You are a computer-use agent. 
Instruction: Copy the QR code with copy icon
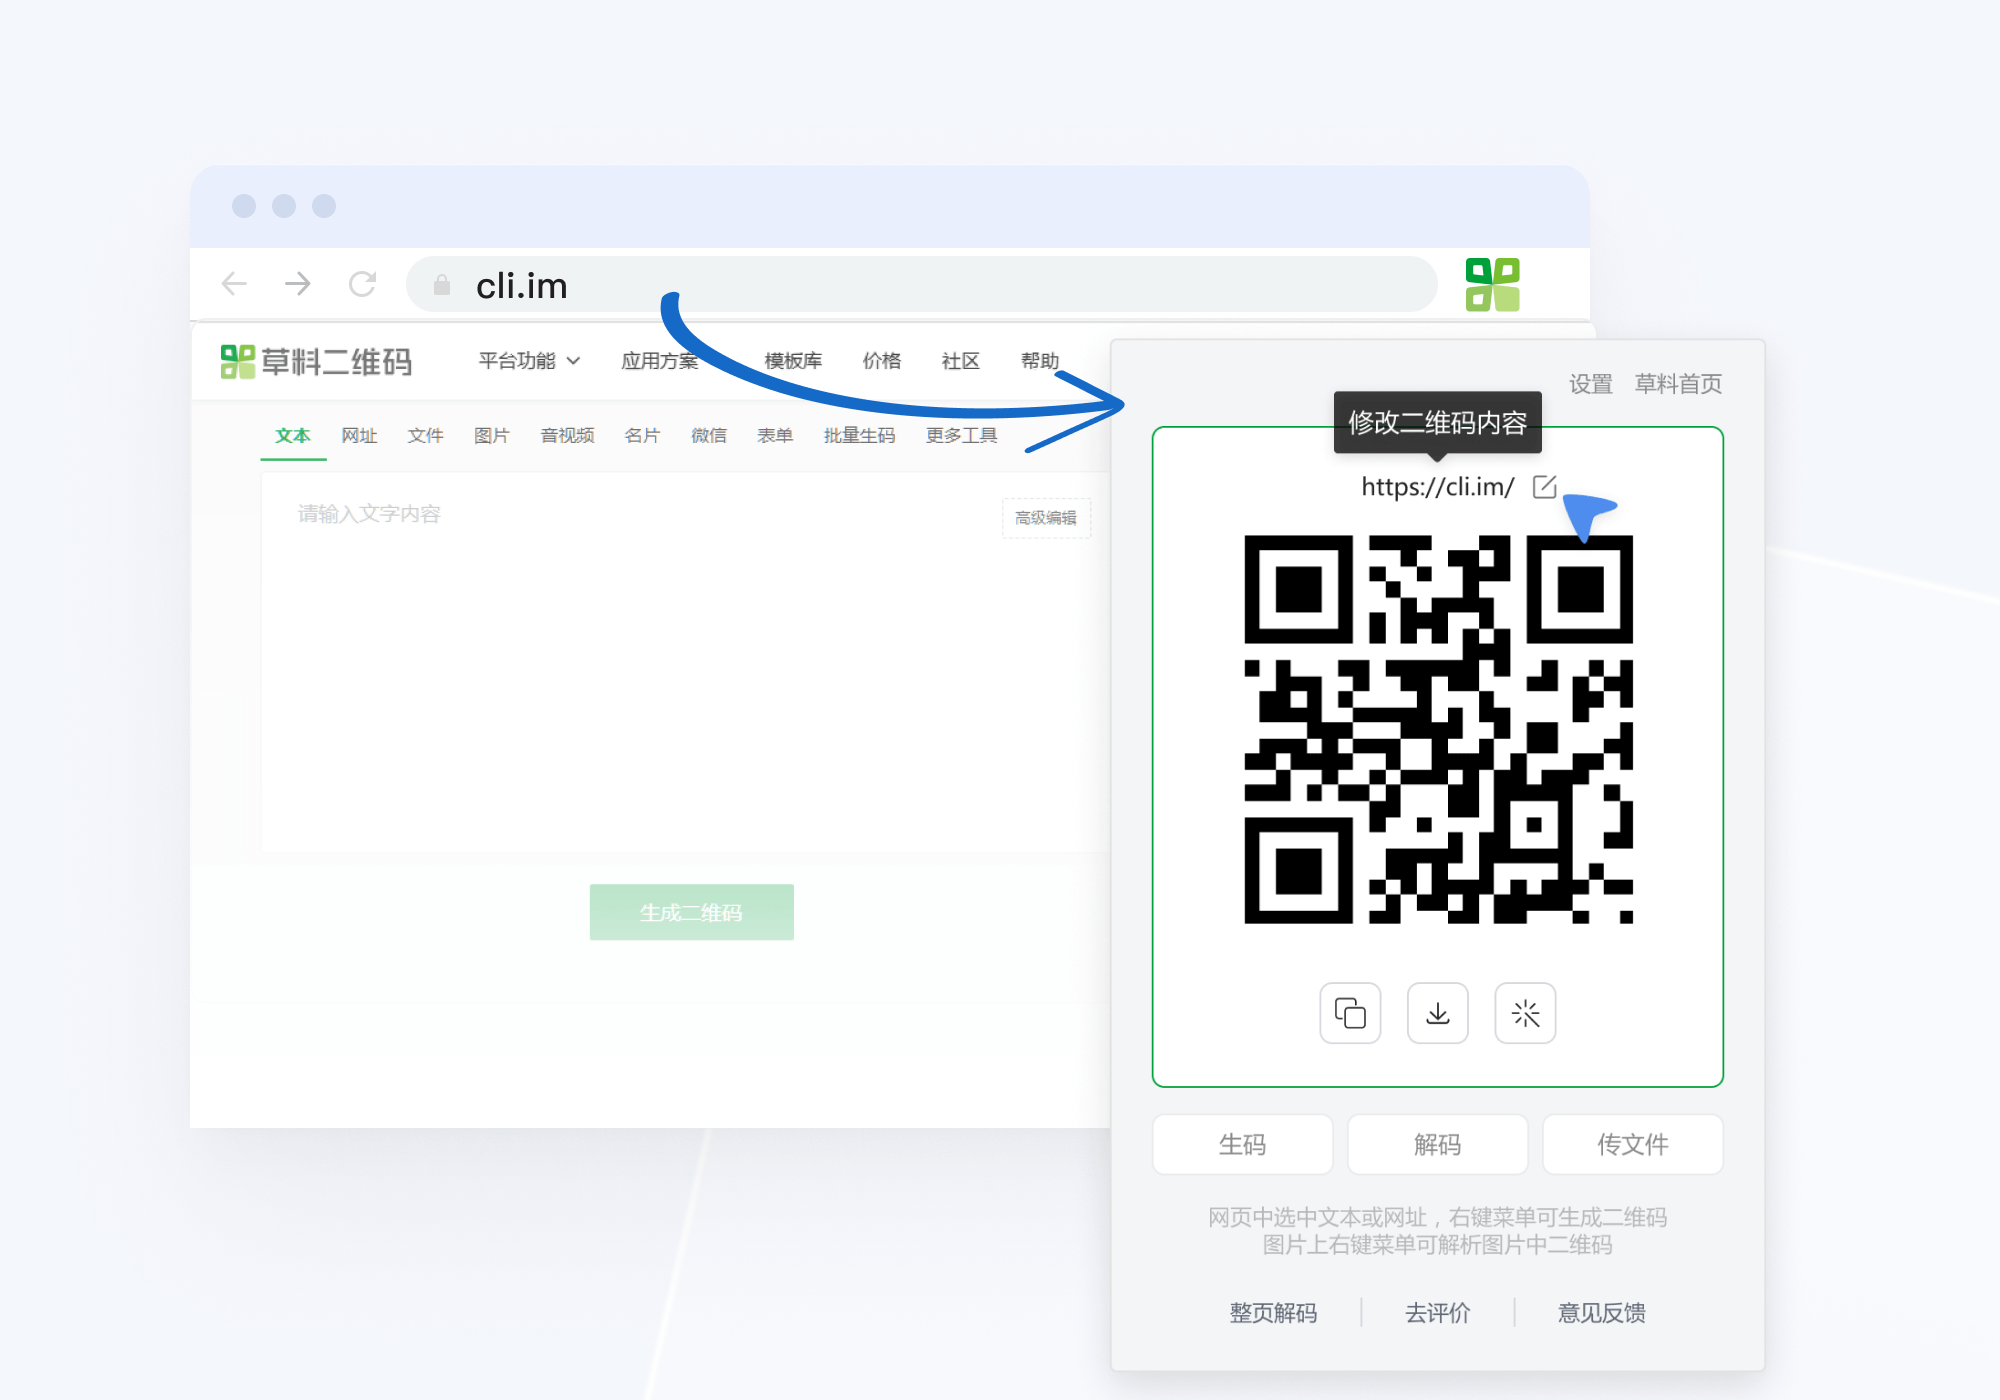tap(1350, 1013)
